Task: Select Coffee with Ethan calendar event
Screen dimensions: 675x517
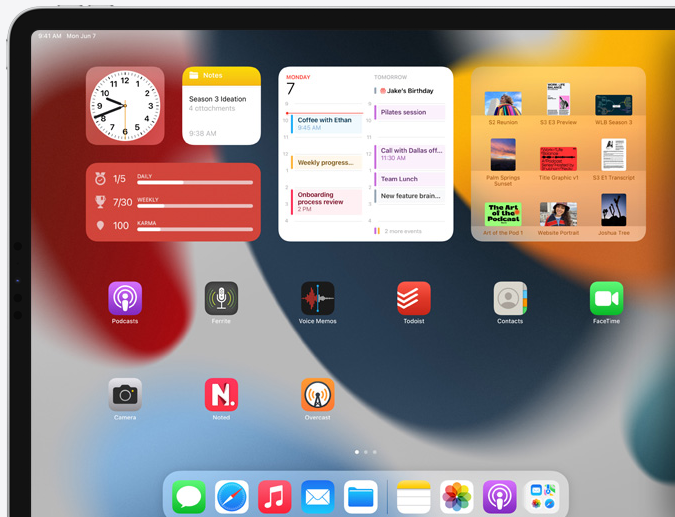Action: click(x=326, y=124)
